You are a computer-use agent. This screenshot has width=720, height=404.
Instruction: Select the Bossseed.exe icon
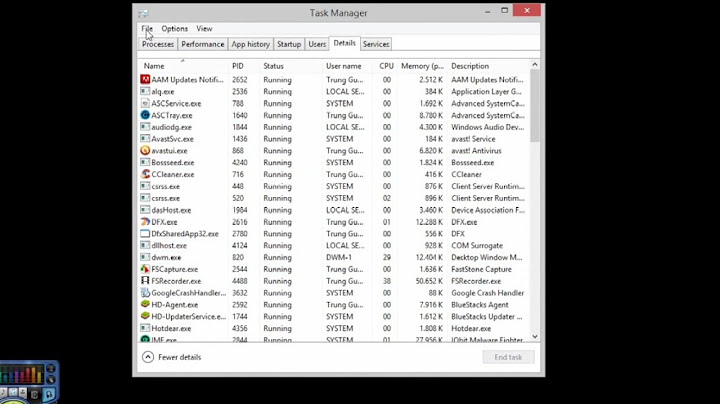pos(145,162)
